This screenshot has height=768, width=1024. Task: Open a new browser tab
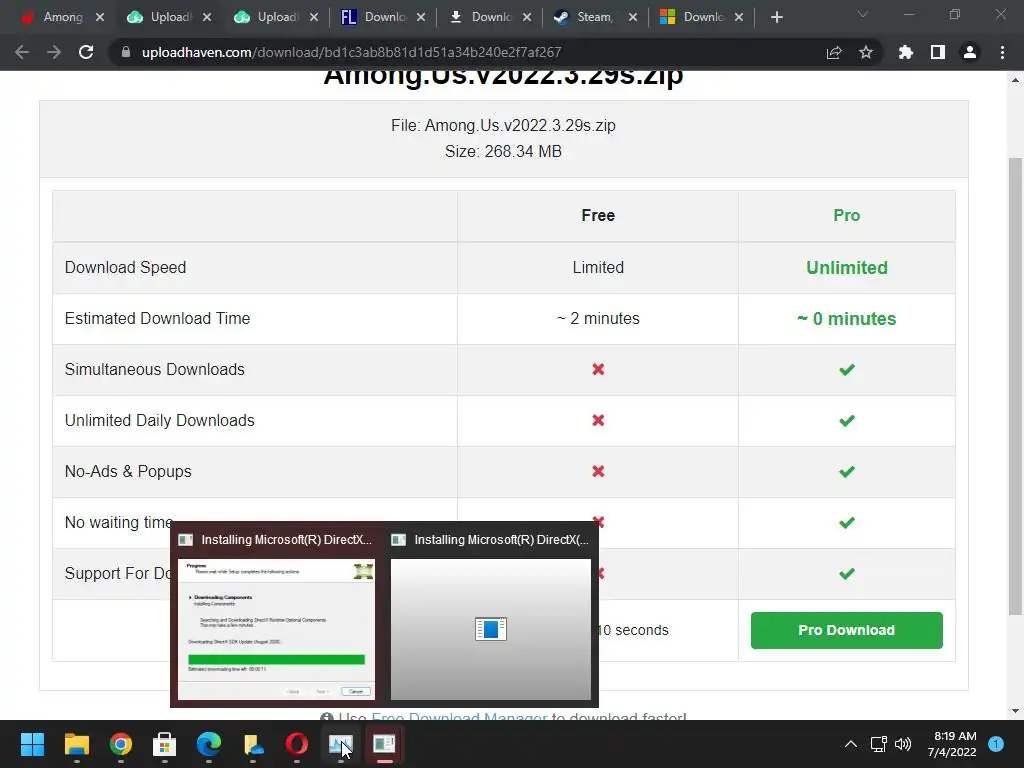[x=776, y=17]
